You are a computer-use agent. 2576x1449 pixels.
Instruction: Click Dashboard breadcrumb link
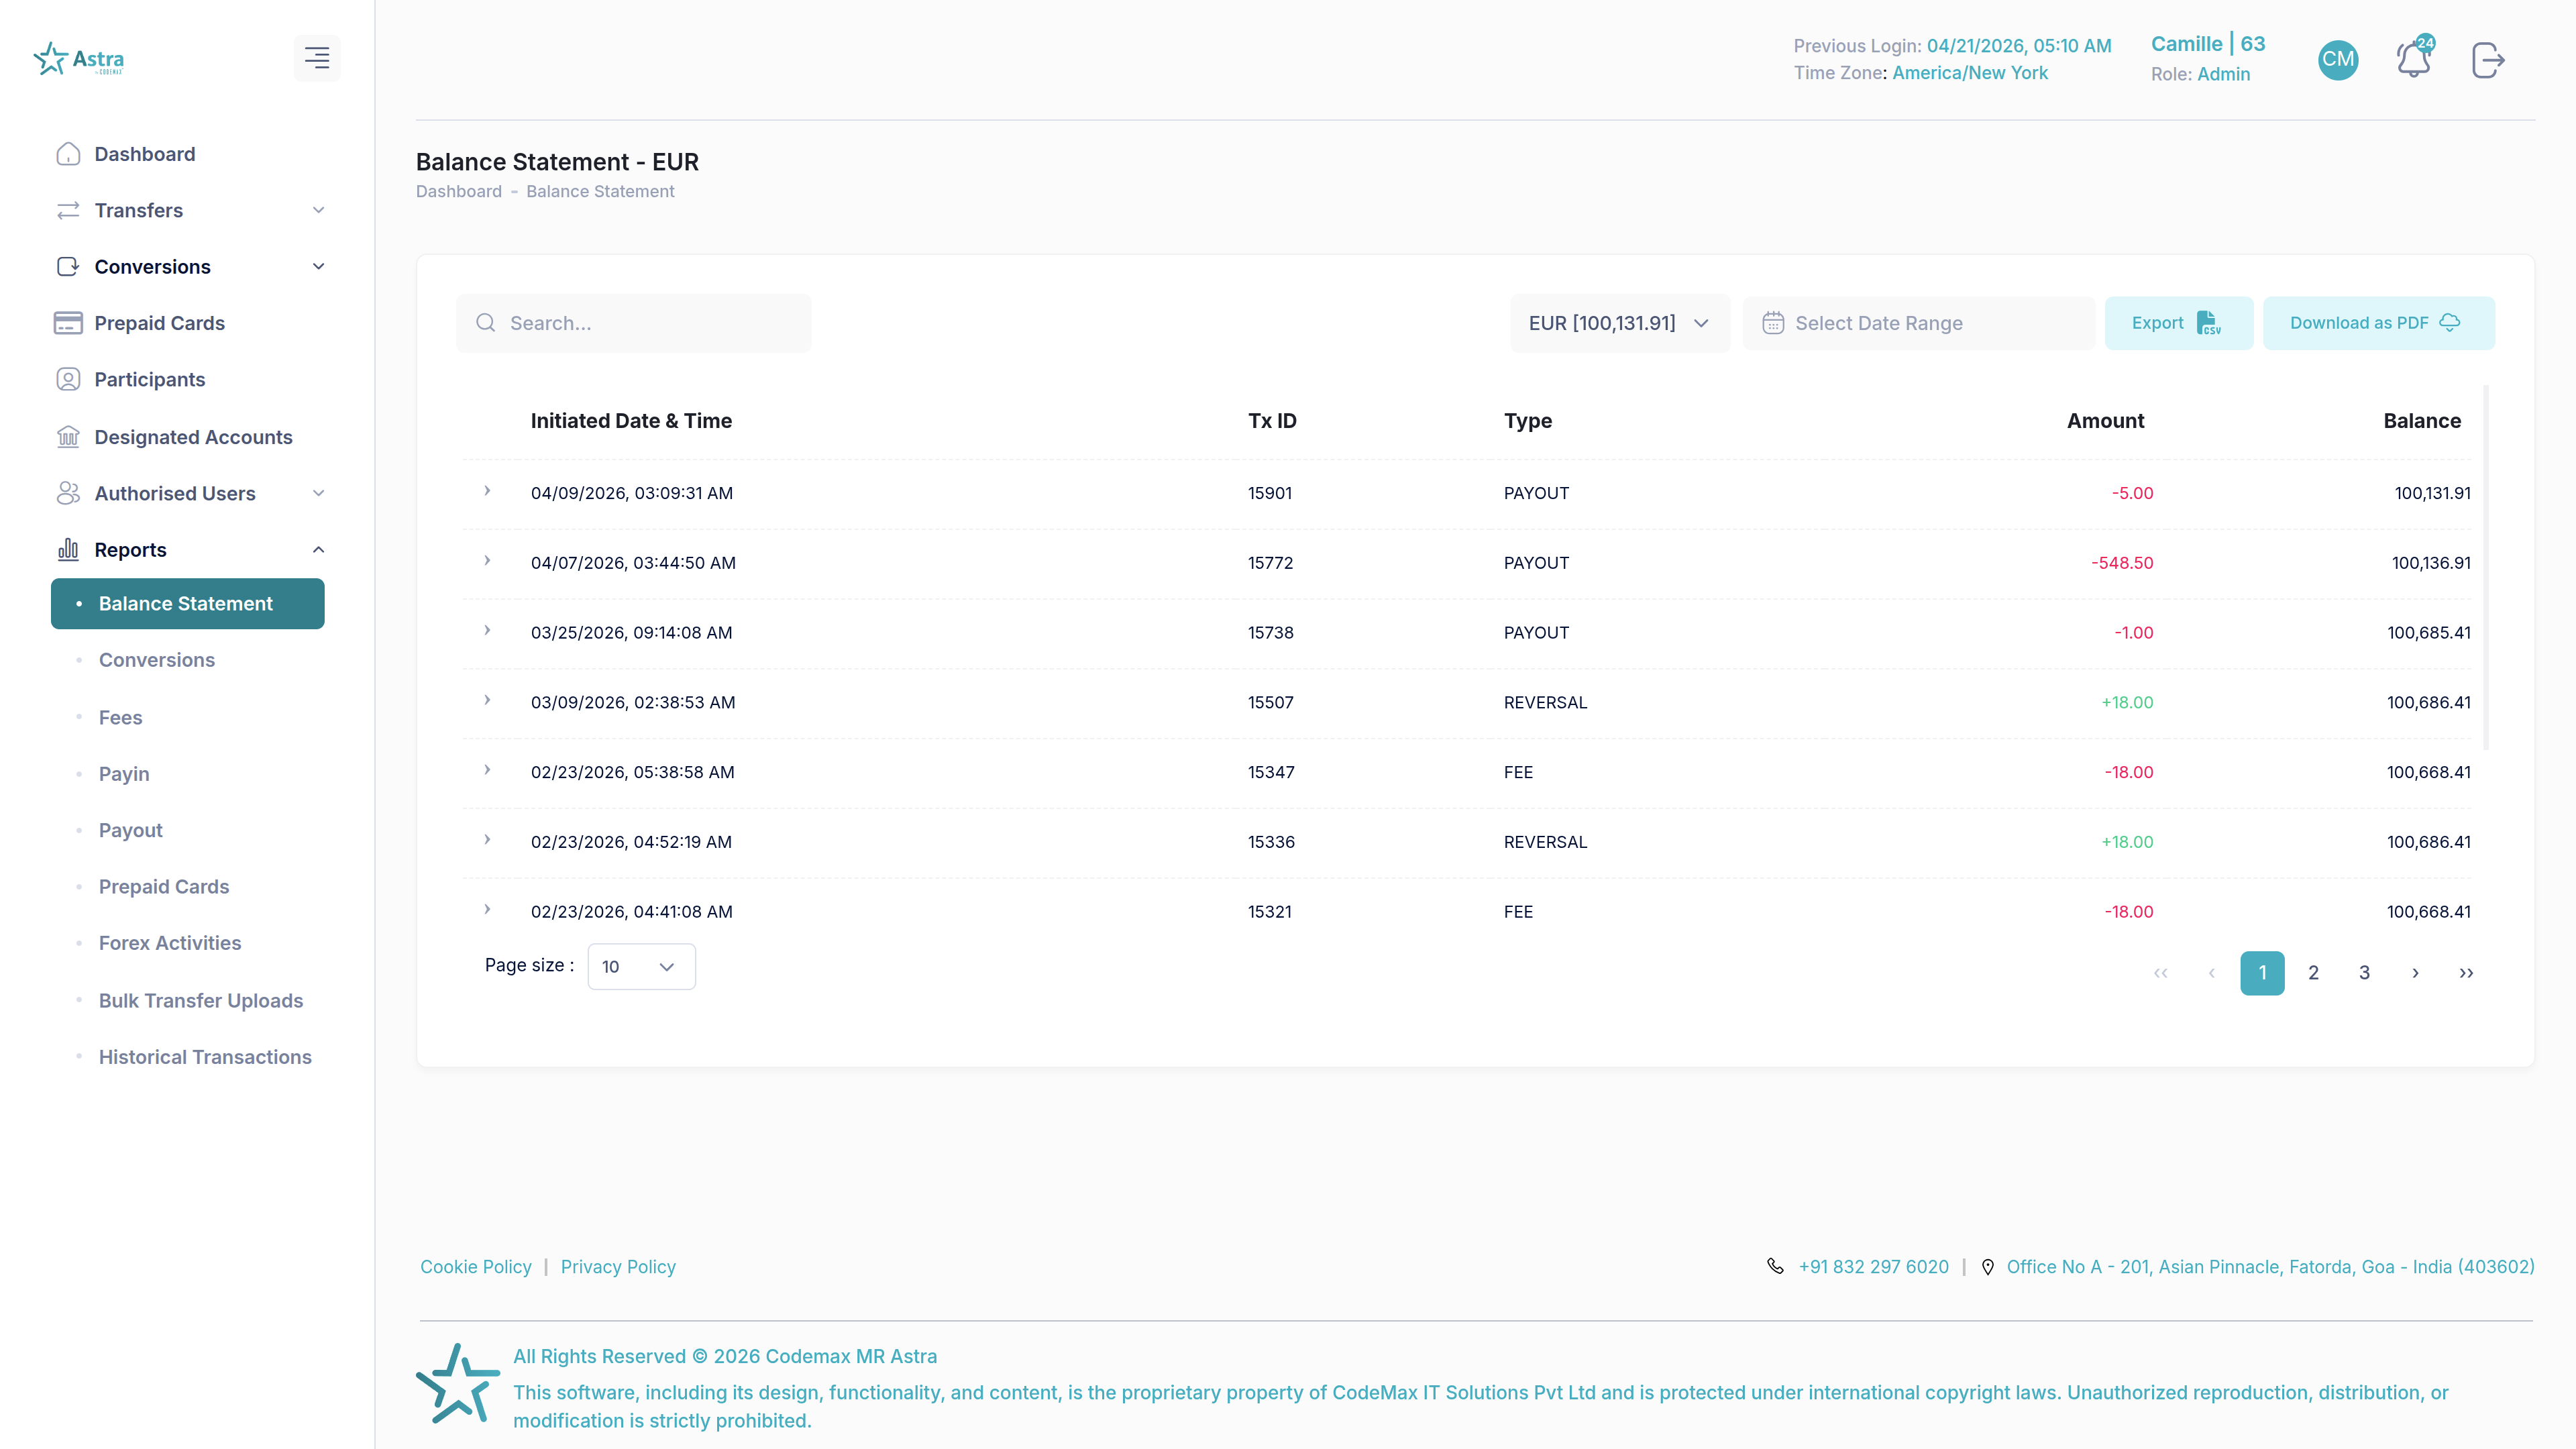(459, 191)
